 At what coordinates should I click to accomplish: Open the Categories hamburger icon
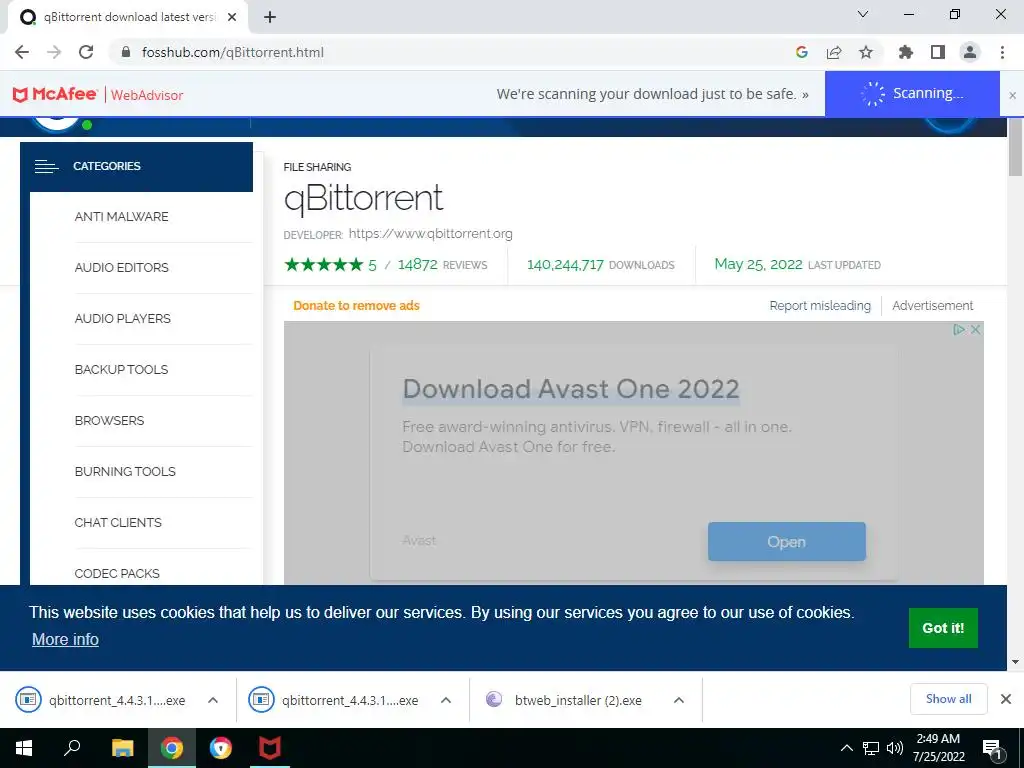pos(46,167)
